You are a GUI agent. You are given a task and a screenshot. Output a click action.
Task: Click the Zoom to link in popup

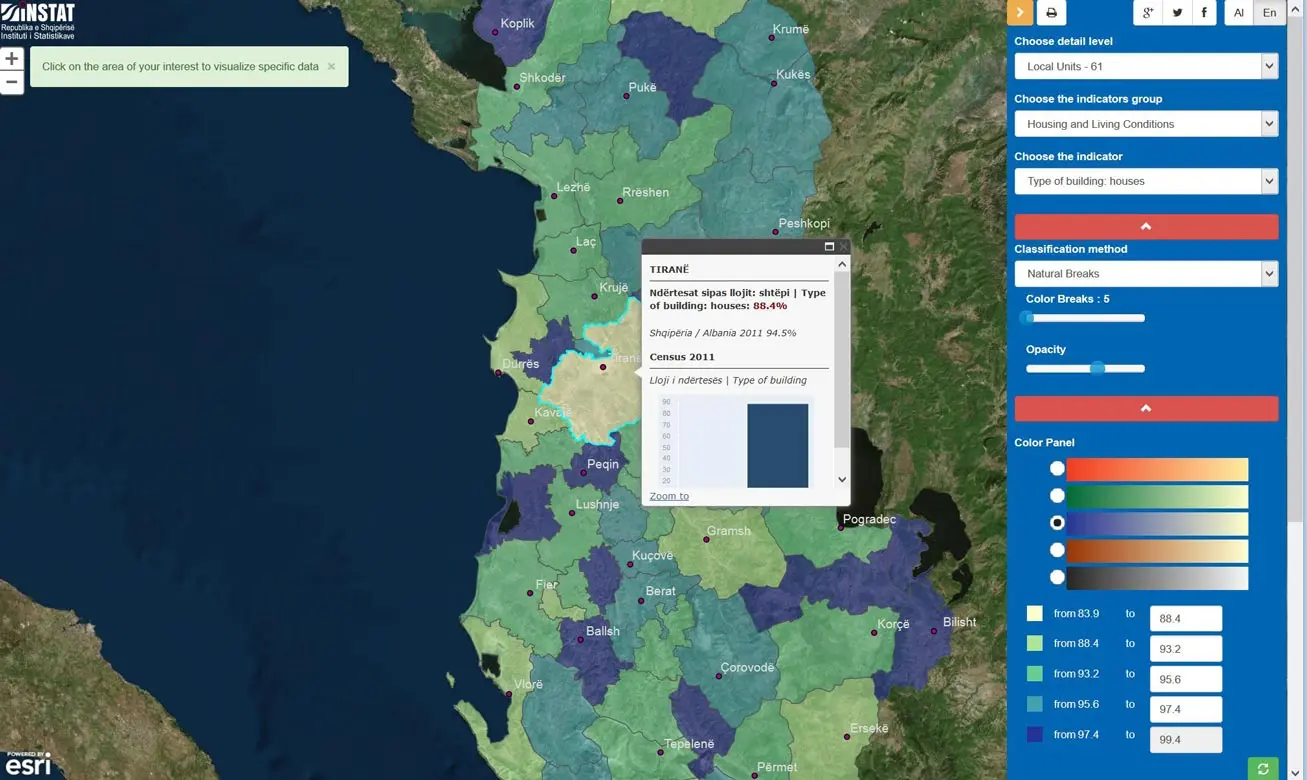click(668, 495)
